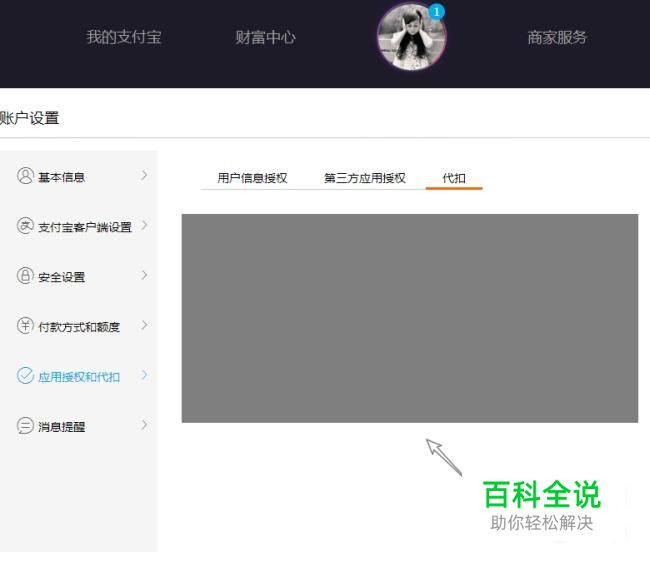Open 财富中心 in top navigation

tap(265, 37)
